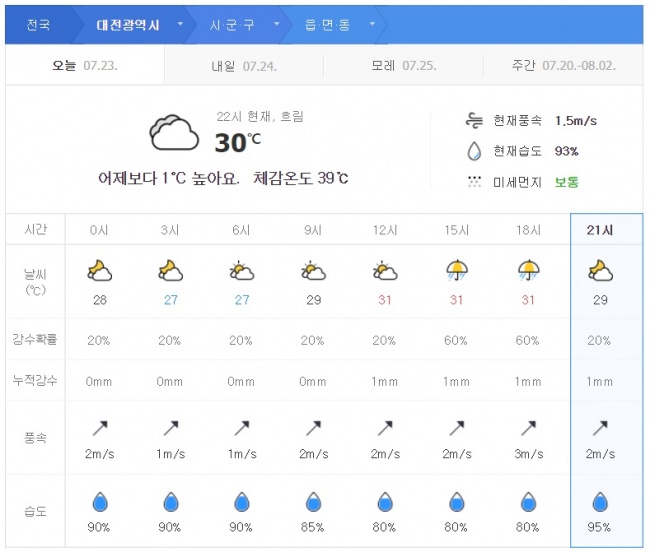This screenshot has height=552, width=650.
Task: Click the 체감온도 39℃ text
Action: click(301, 178)
